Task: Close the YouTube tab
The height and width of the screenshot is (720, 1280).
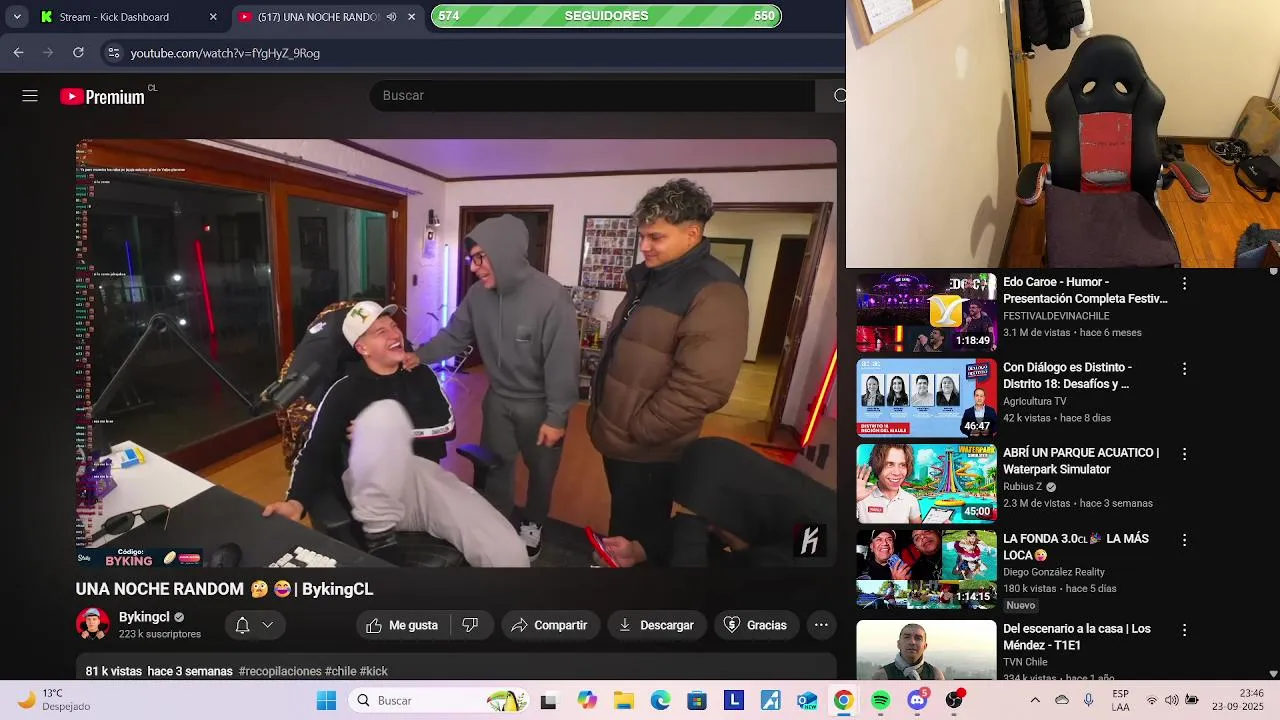Action: point(411,17)
